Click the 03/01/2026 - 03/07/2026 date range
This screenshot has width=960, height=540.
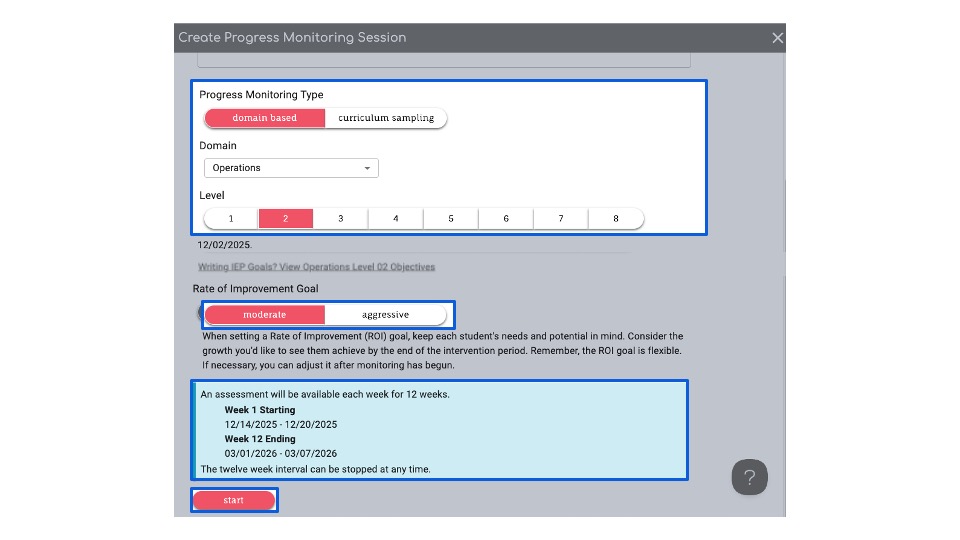(x=280, y=454)
